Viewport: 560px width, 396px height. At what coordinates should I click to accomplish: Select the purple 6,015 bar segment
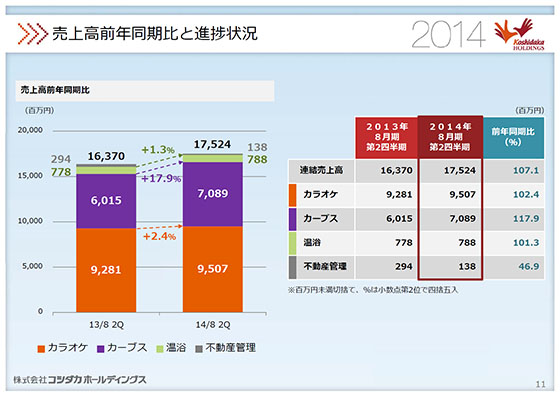pos(106,201)
